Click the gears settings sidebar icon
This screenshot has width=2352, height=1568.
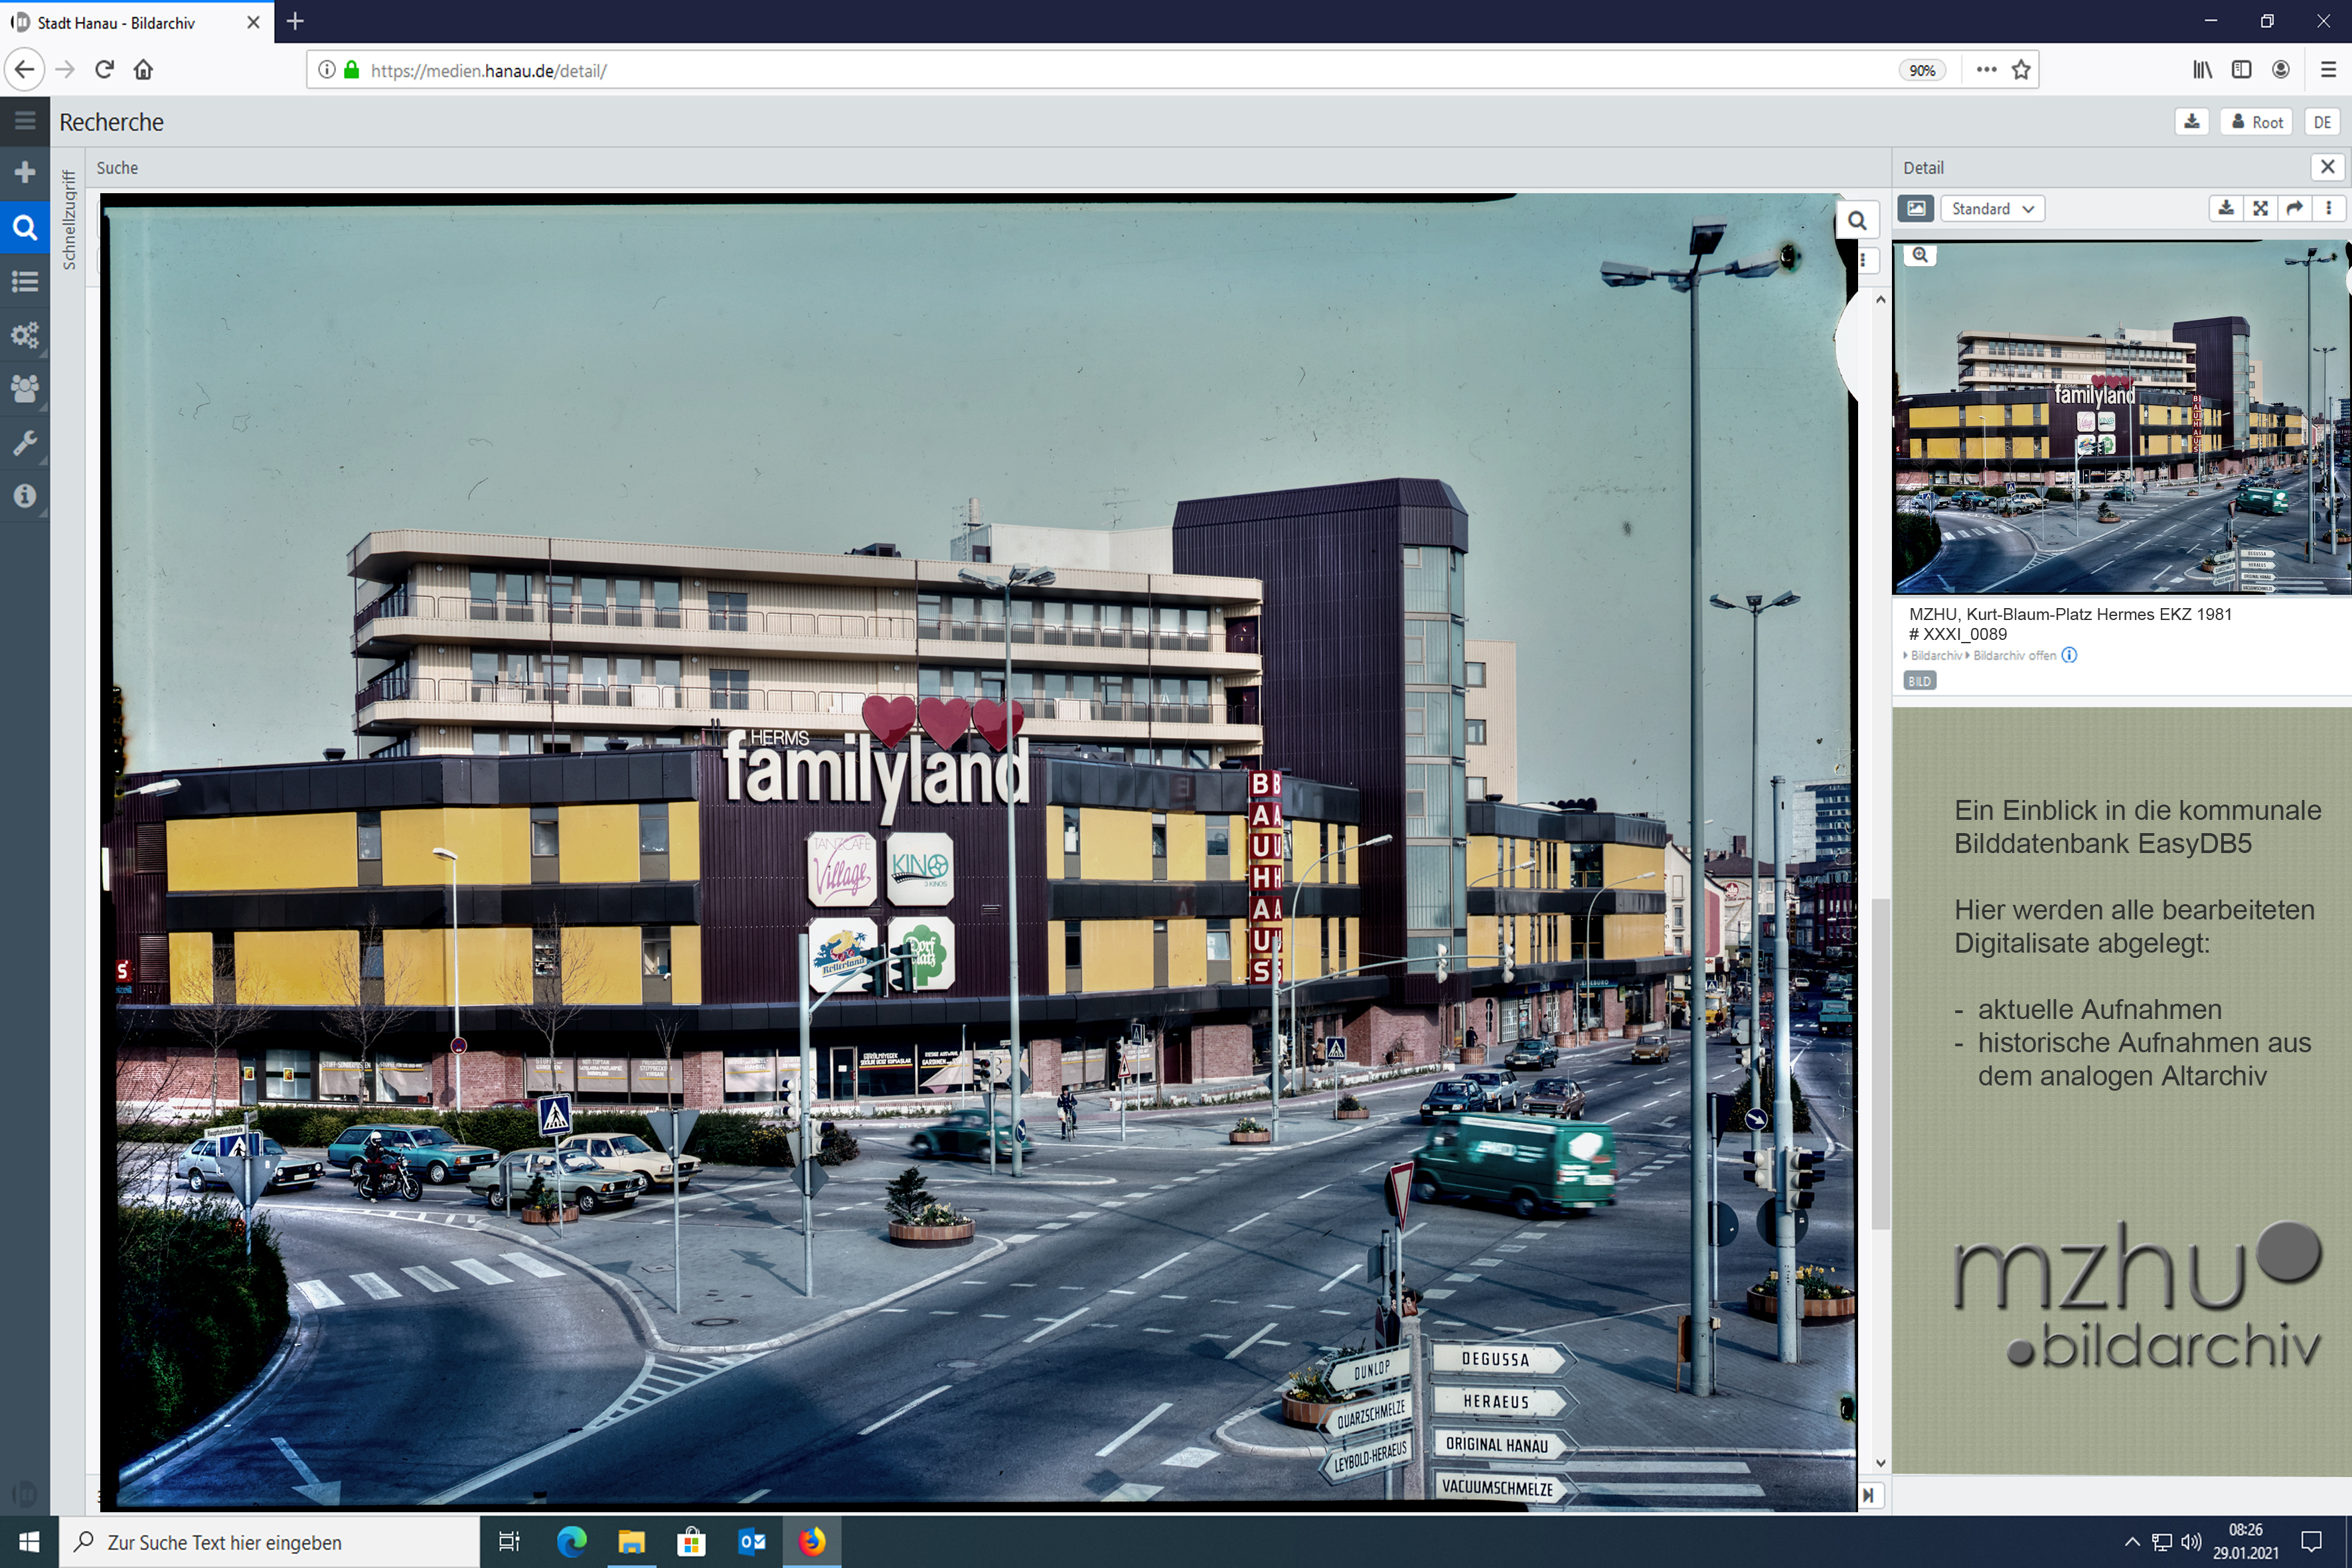[x=25, y=334]
